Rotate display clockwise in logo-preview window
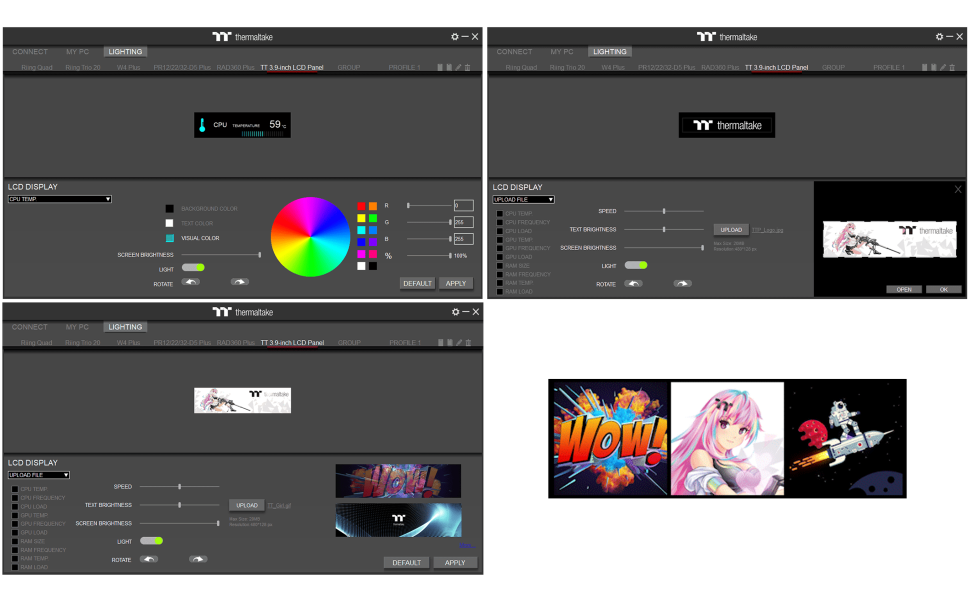This screenshot has height=600, width=970. (682, 284)
